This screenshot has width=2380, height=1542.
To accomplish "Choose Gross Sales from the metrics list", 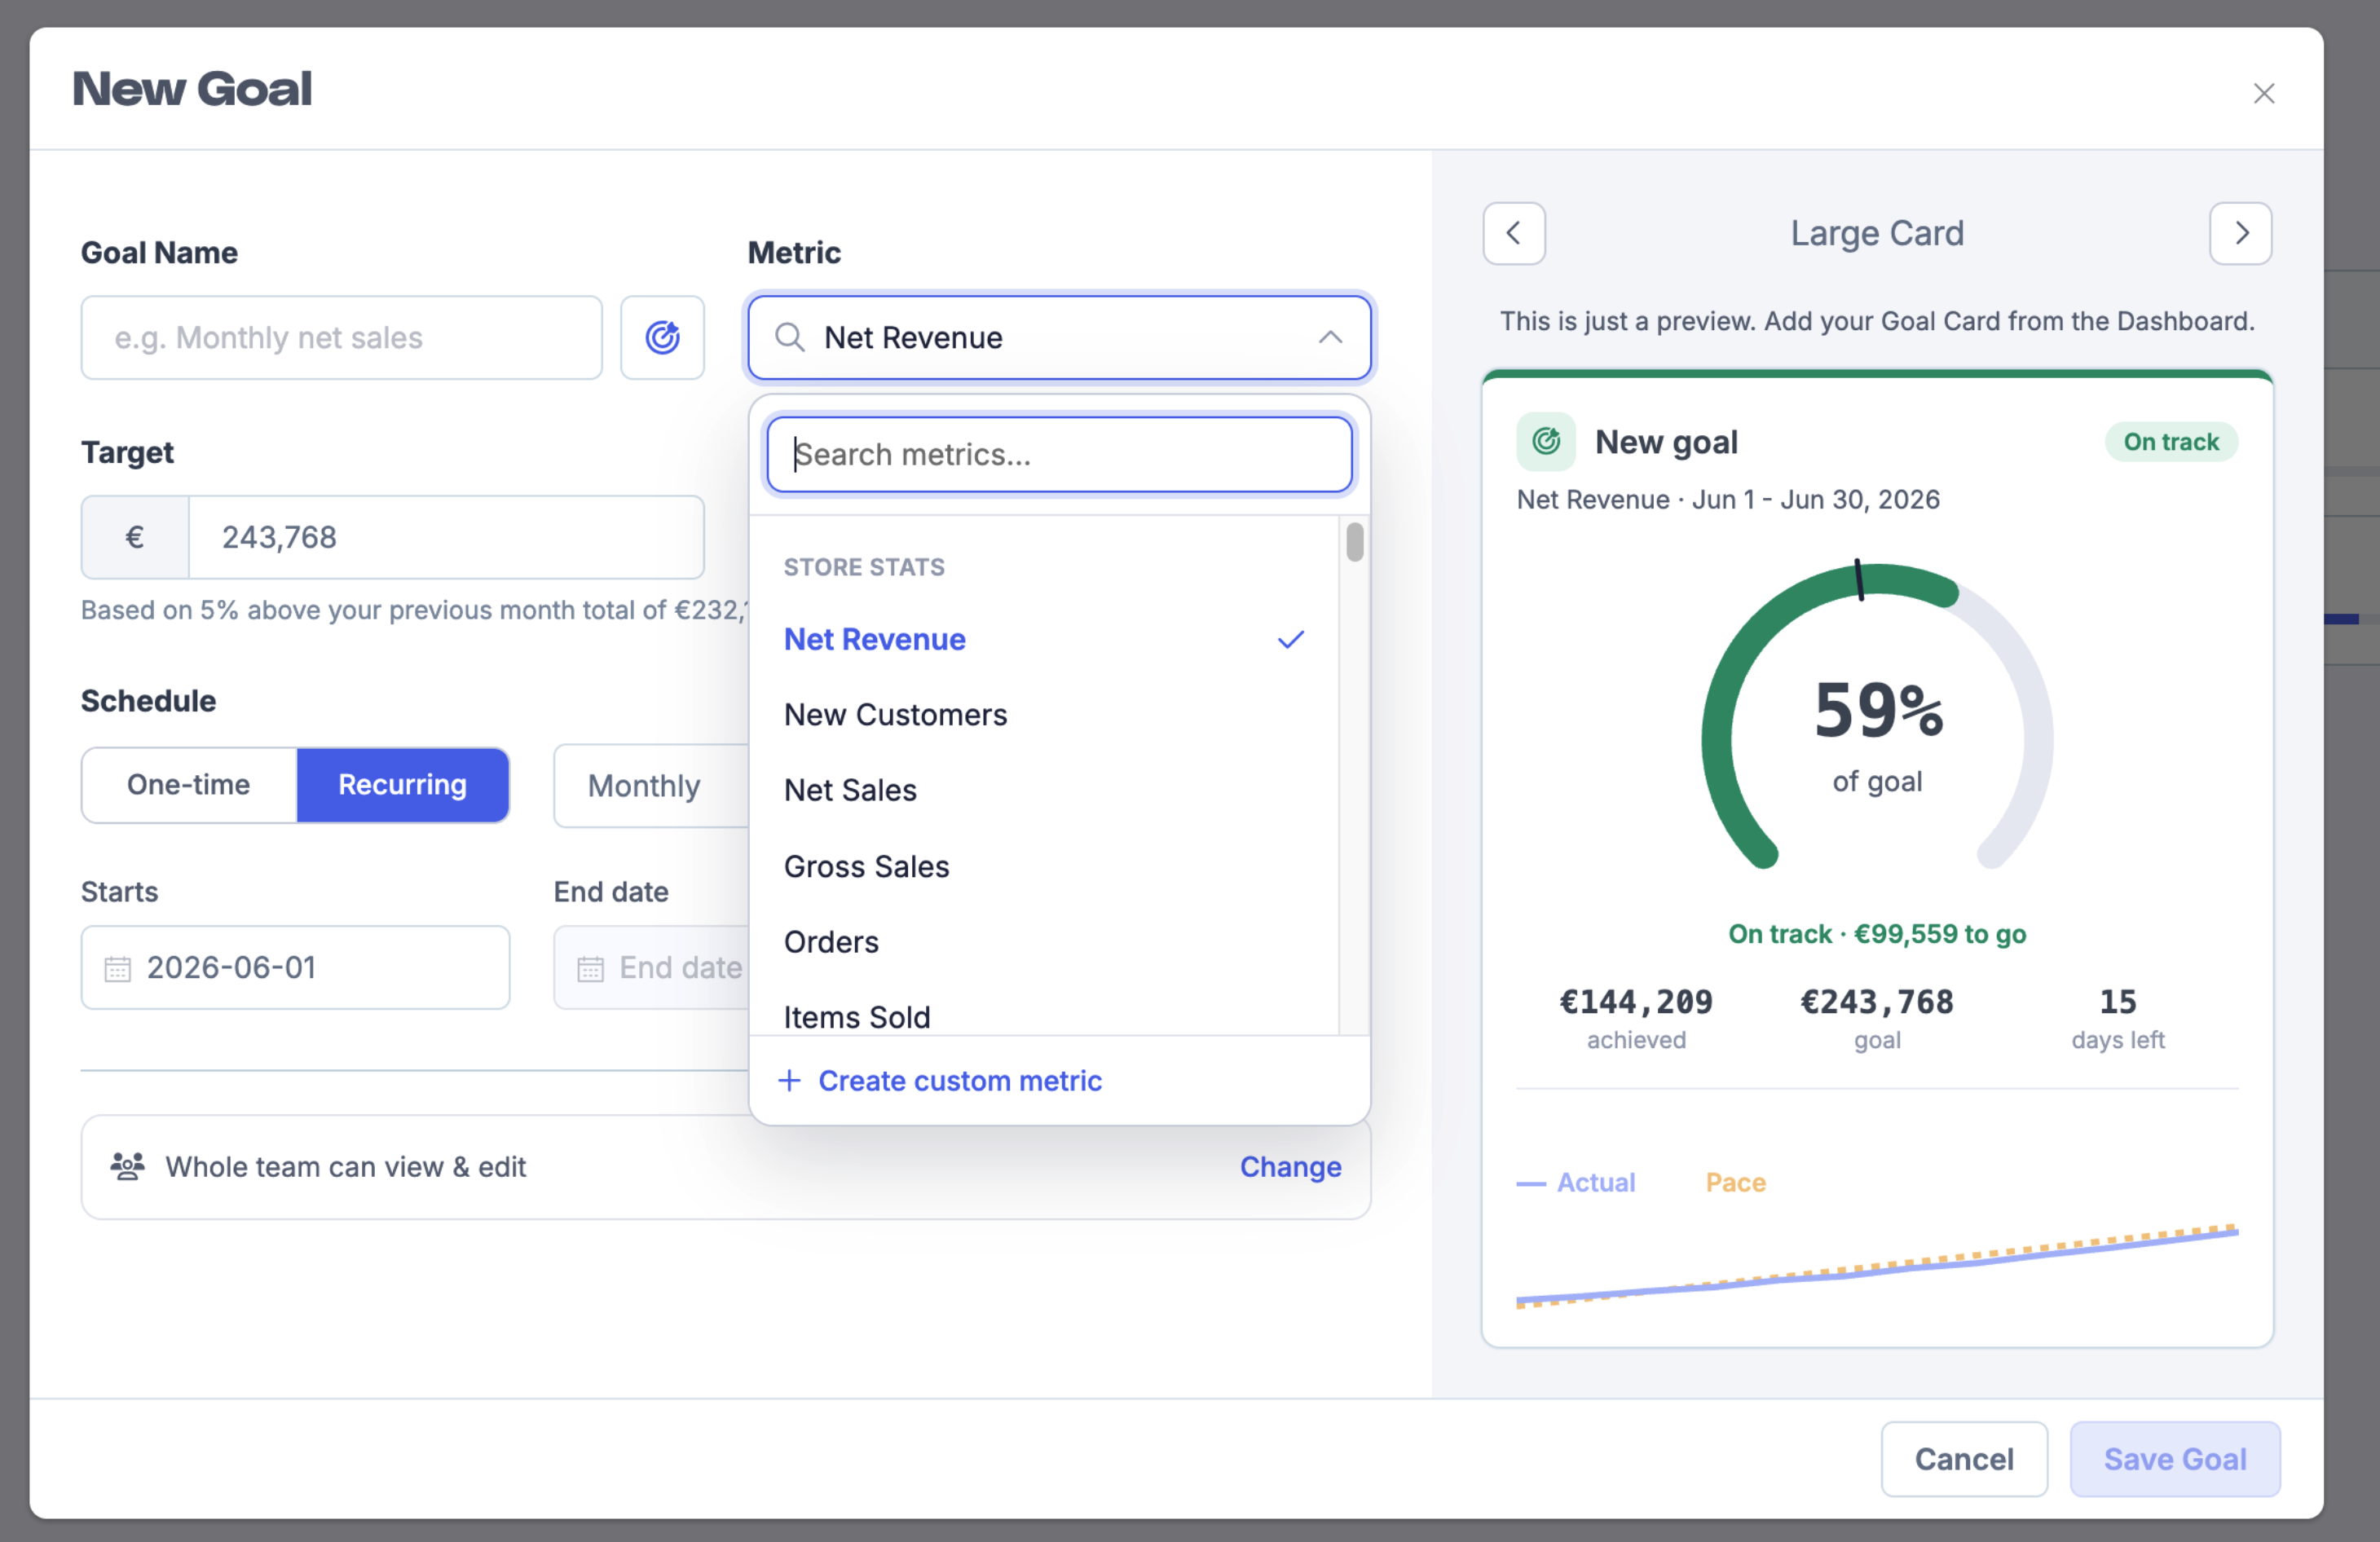I will click(x=1043, y=866).
